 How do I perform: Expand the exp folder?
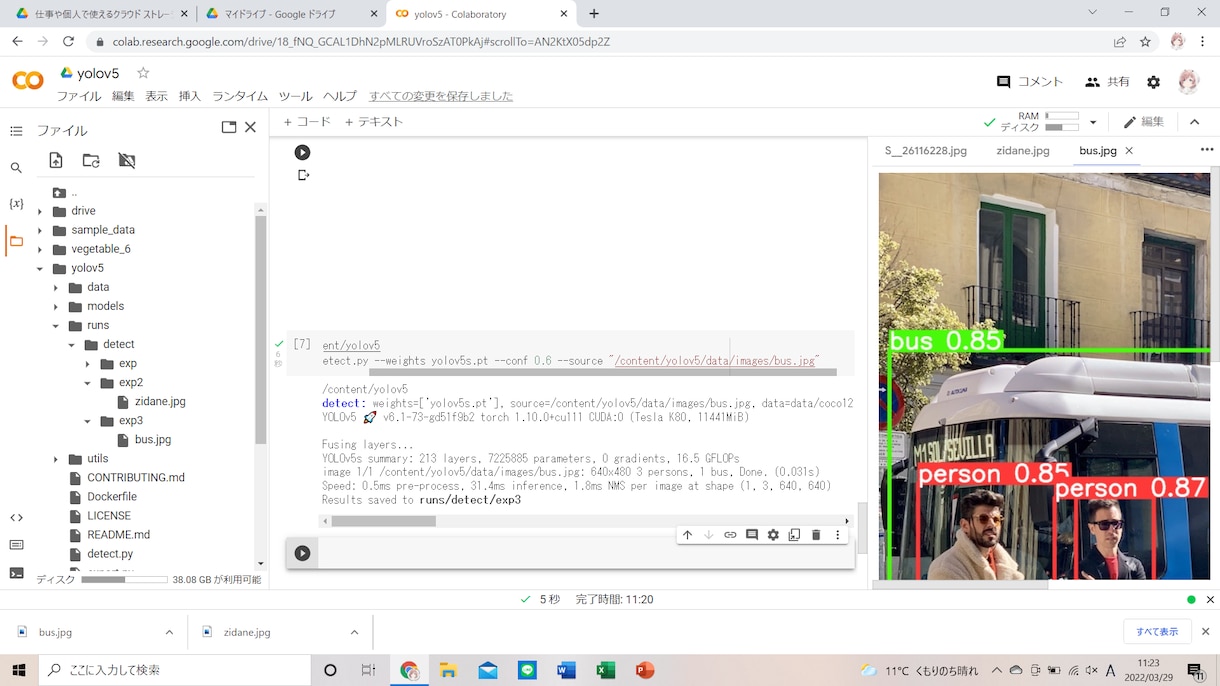coord(88,364)
